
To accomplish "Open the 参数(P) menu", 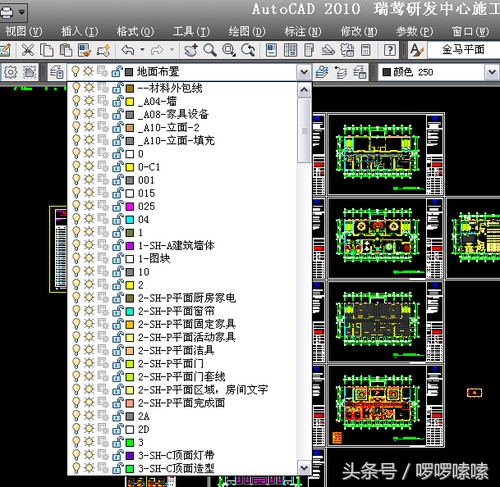I will point(414,31).
